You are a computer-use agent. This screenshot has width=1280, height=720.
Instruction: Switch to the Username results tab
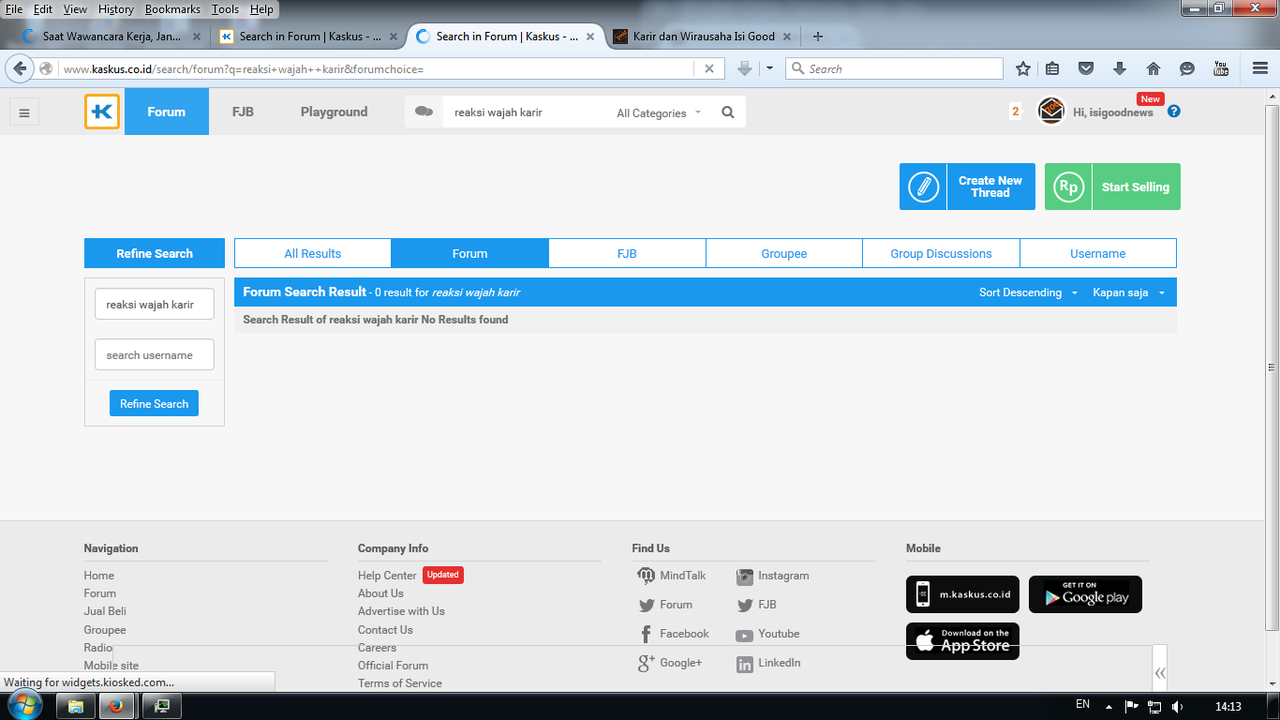click(1098, 254)
